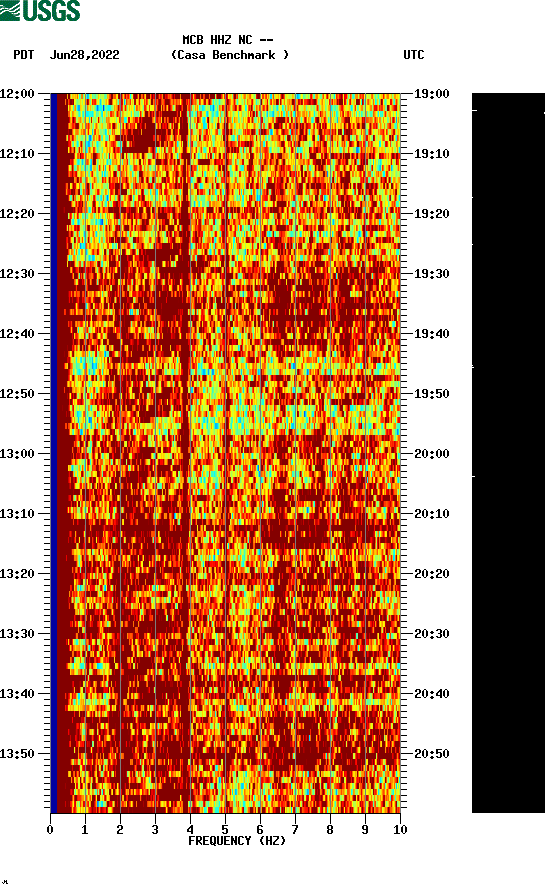Click the 20:20 UTC time label
Viewport: 552px width, 893px height.
click(x=432, y=574)
